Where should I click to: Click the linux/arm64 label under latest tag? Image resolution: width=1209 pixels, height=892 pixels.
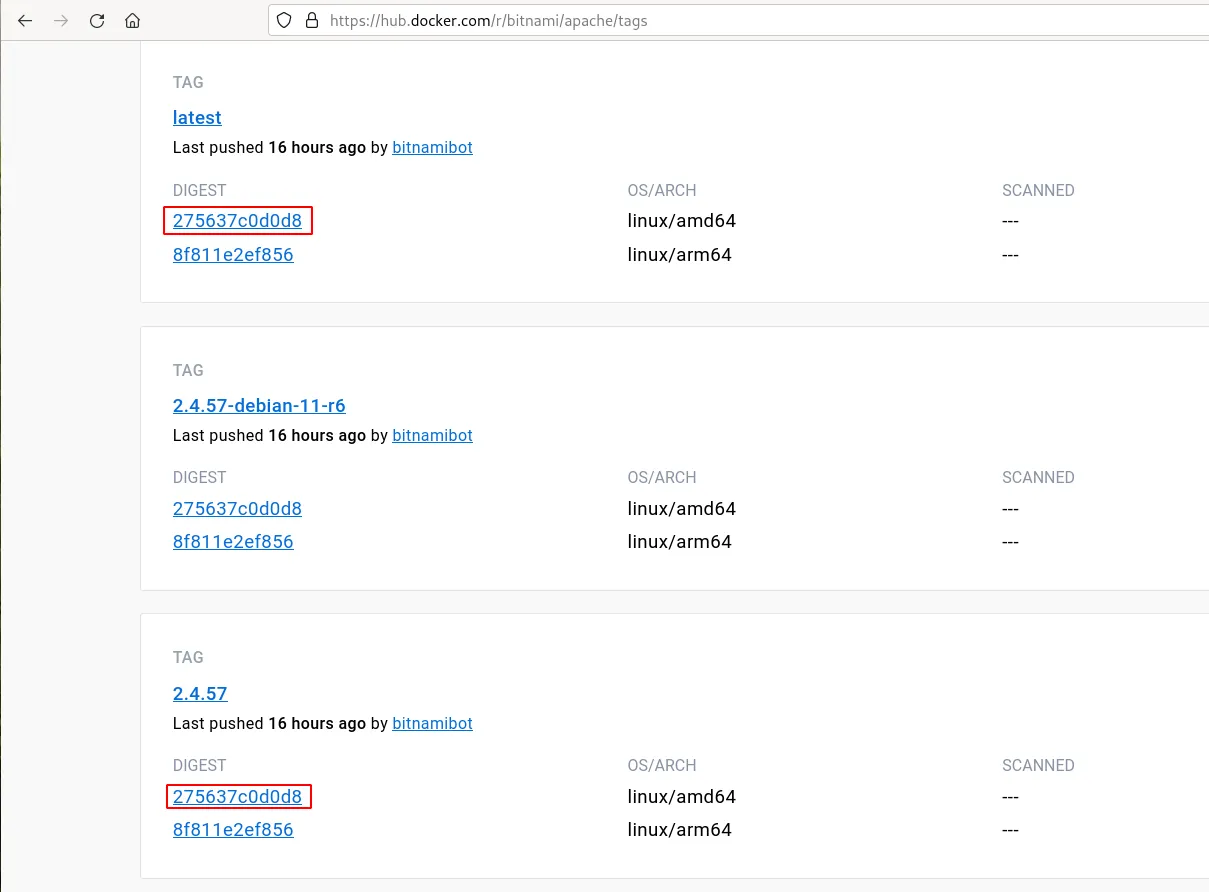pos(679,255)
